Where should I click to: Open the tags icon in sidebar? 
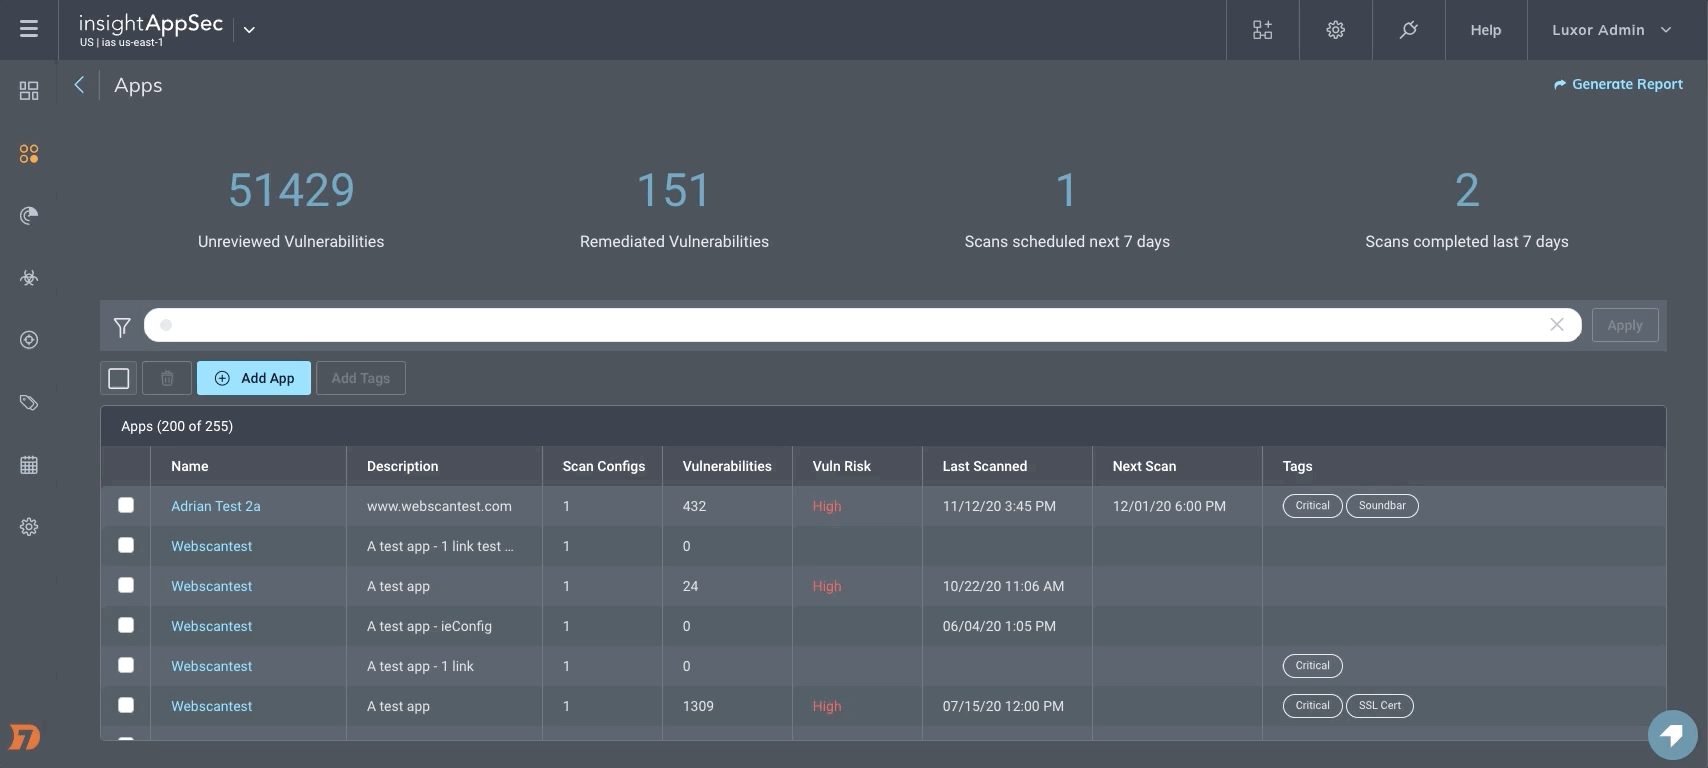[x=29, y=403]
